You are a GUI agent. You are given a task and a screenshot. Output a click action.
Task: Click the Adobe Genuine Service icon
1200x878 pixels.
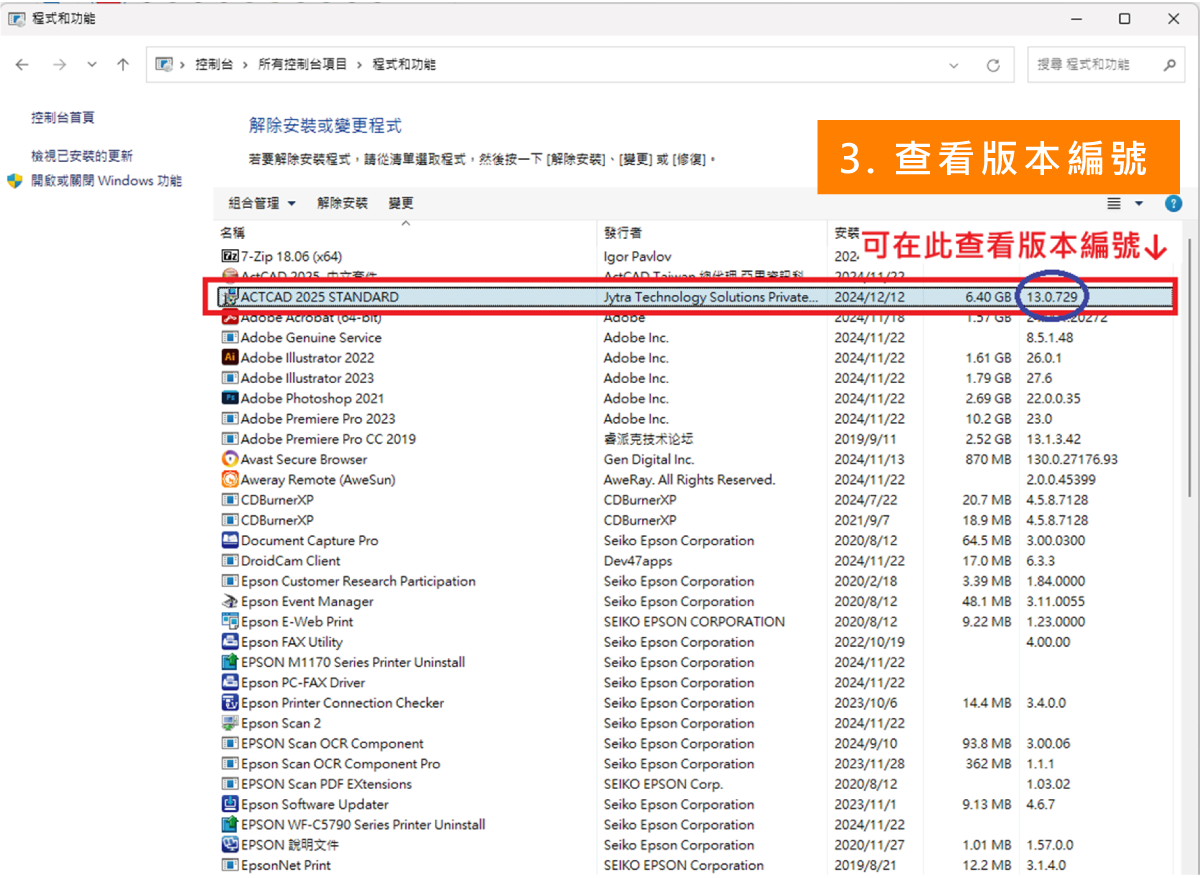[x=230, y=338]
